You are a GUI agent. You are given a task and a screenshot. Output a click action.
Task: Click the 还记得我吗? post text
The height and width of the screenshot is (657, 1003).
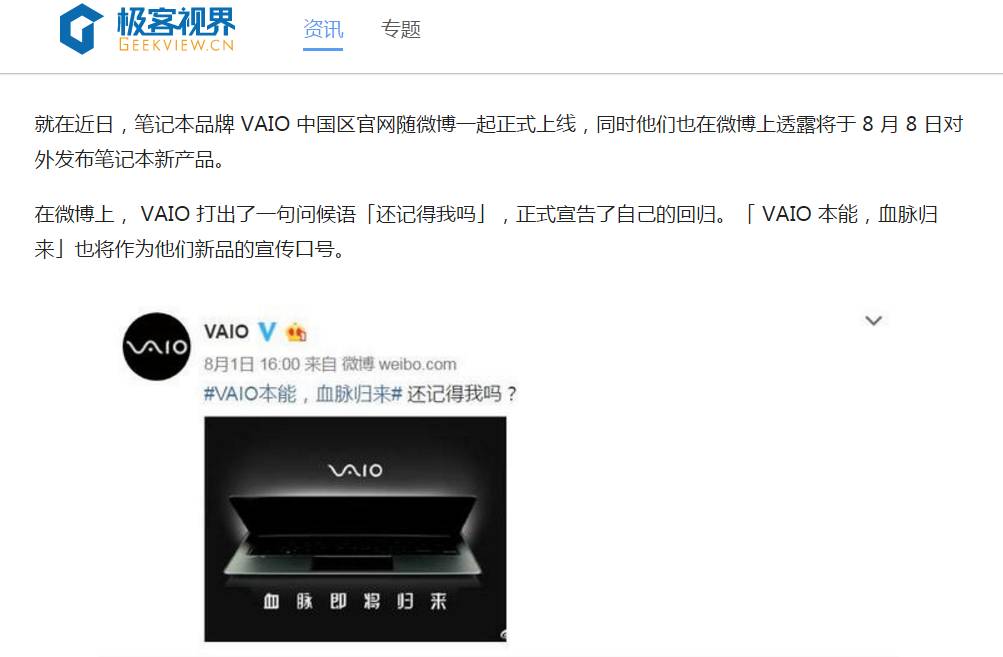462,393
